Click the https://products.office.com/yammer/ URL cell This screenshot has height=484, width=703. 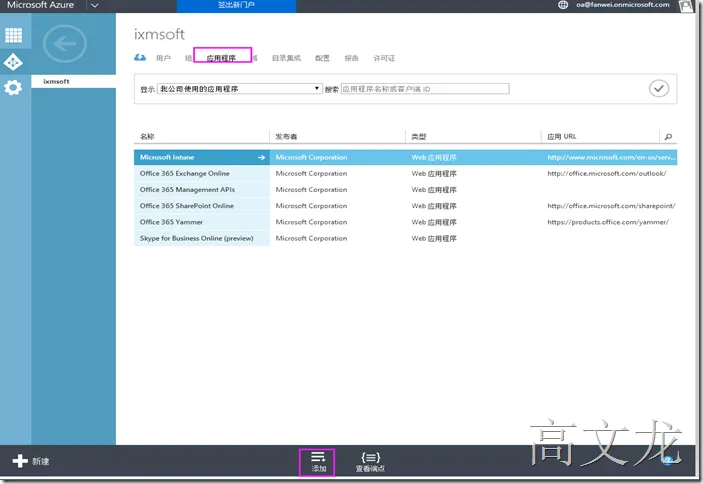(x=608, y=222)
